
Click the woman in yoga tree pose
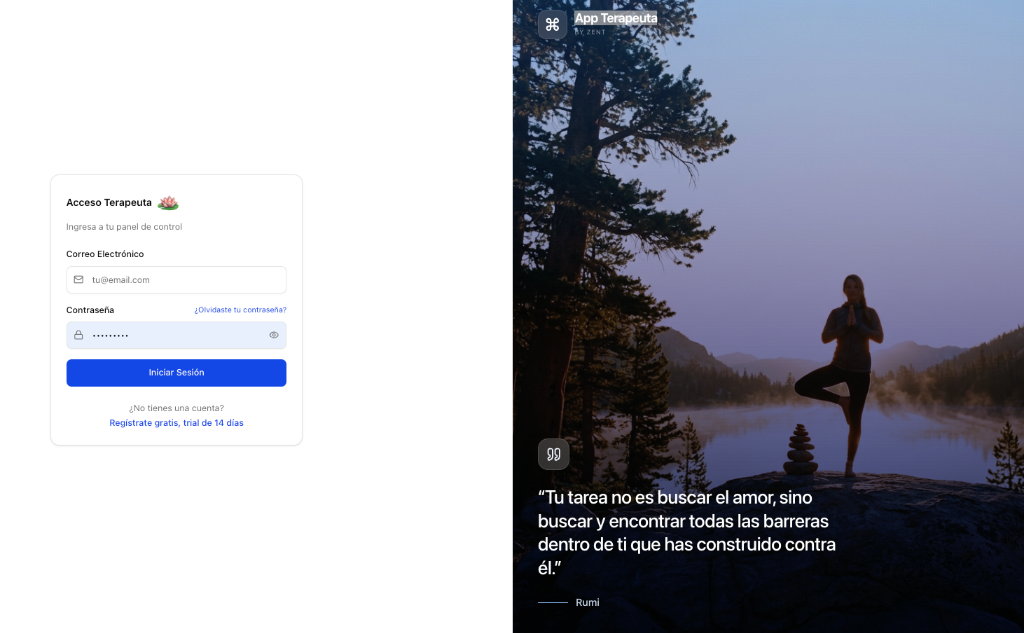841,374
